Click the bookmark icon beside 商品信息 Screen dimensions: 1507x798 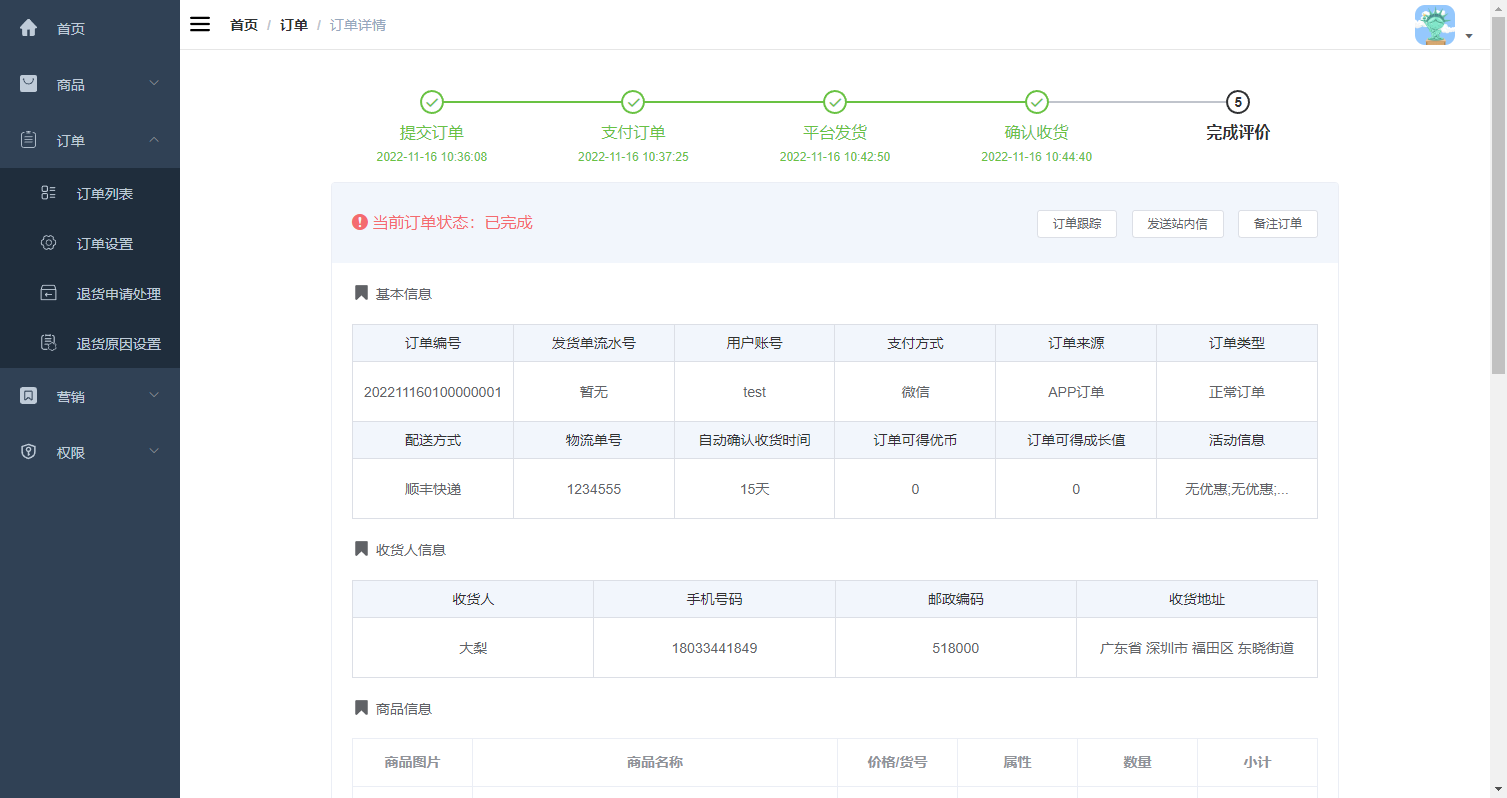click(361, 708)
